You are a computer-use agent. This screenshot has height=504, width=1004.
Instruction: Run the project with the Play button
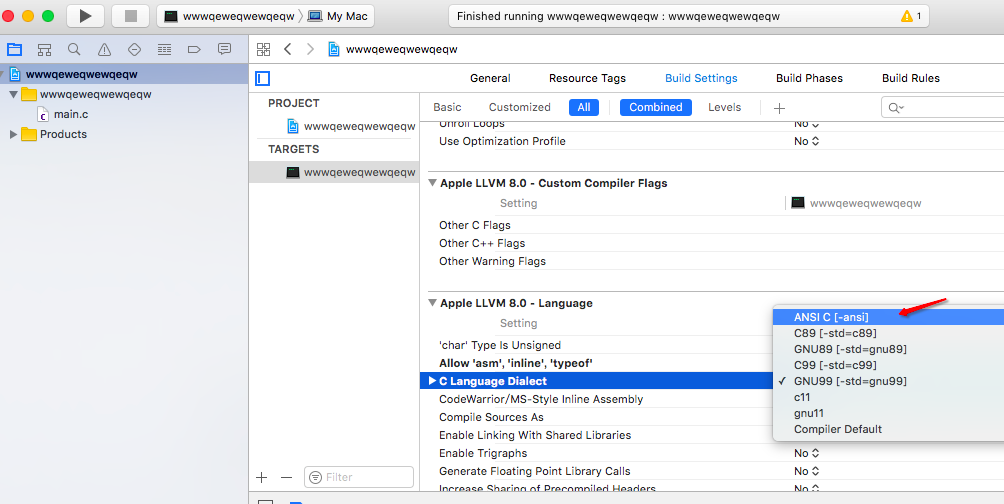pos(85,16)
